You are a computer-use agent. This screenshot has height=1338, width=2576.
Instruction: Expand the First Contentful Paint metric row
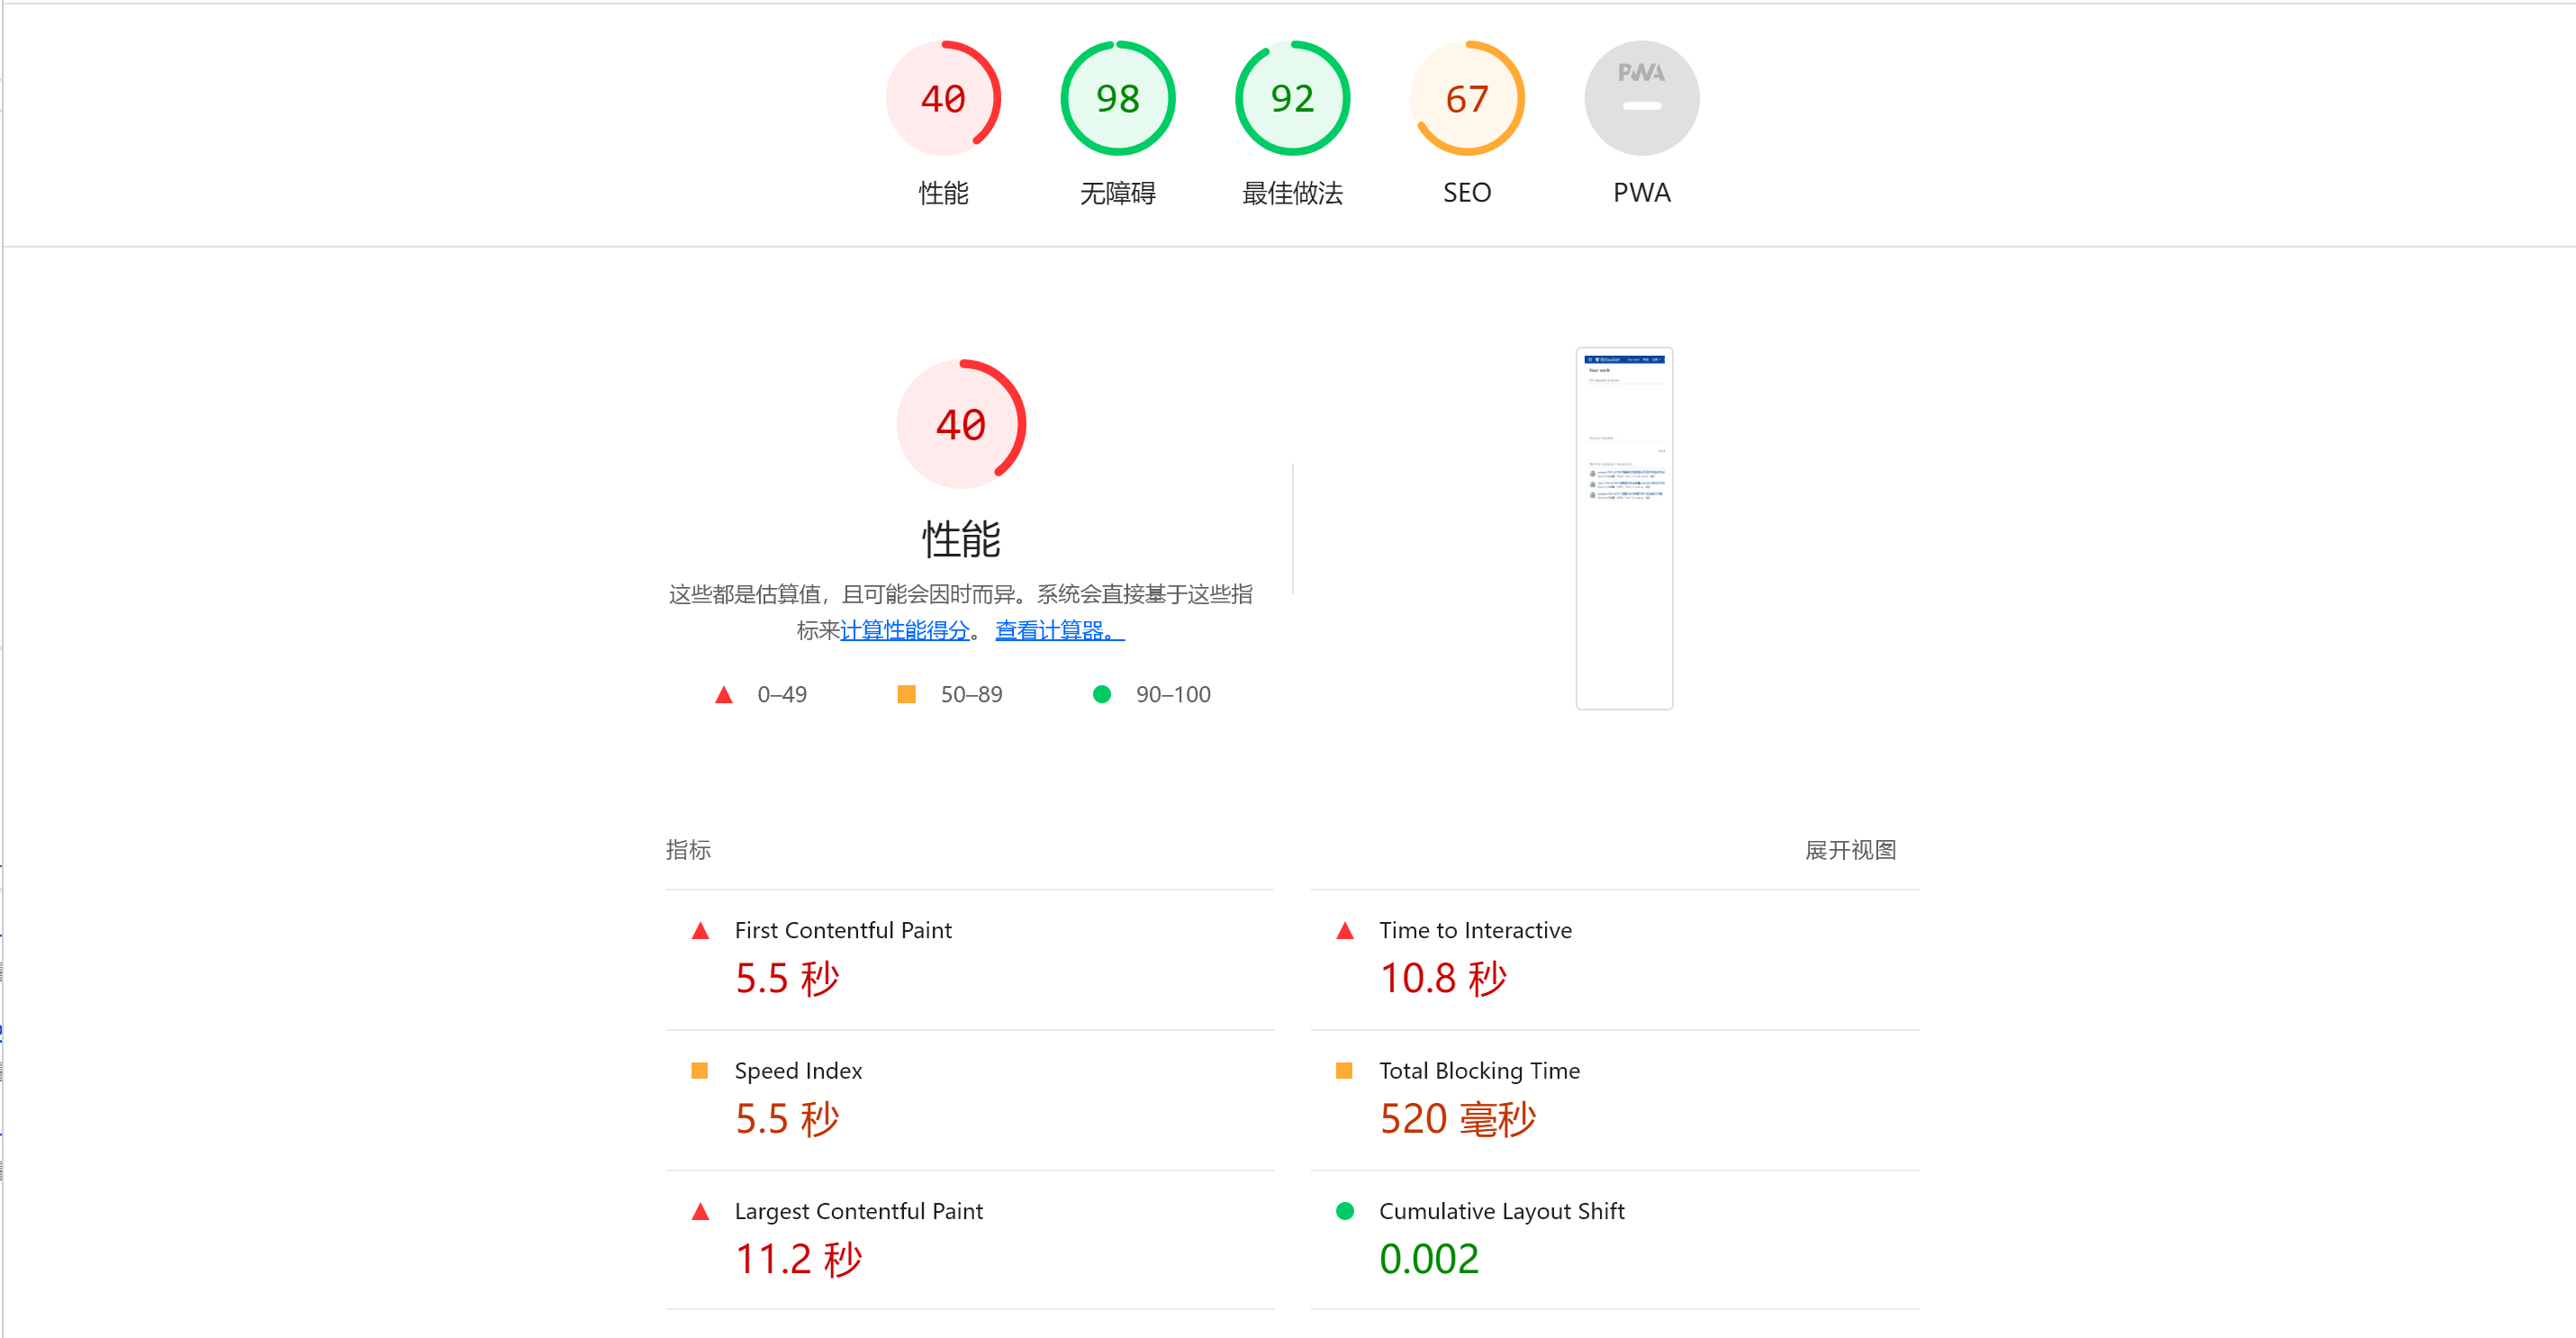(843, 930)
